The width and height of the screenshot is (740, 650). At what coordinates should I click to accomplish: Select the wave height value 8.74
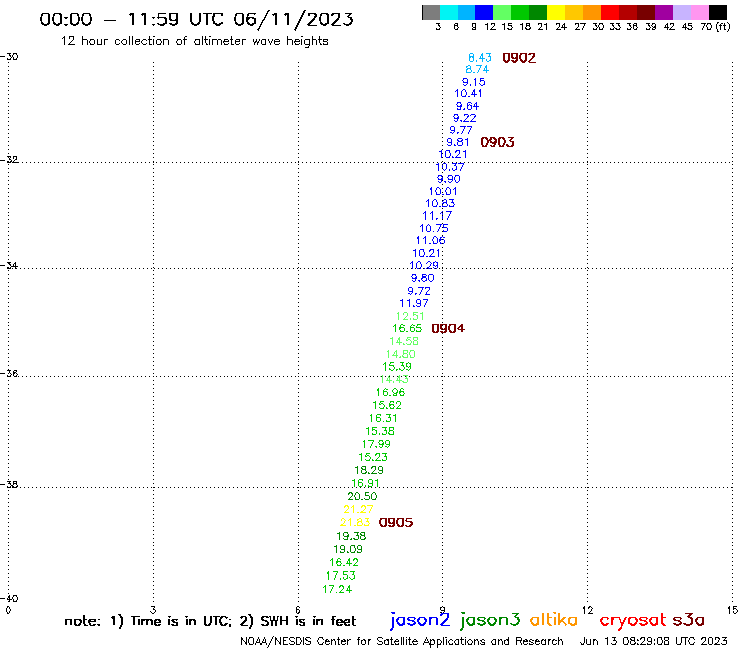point(477,69)
